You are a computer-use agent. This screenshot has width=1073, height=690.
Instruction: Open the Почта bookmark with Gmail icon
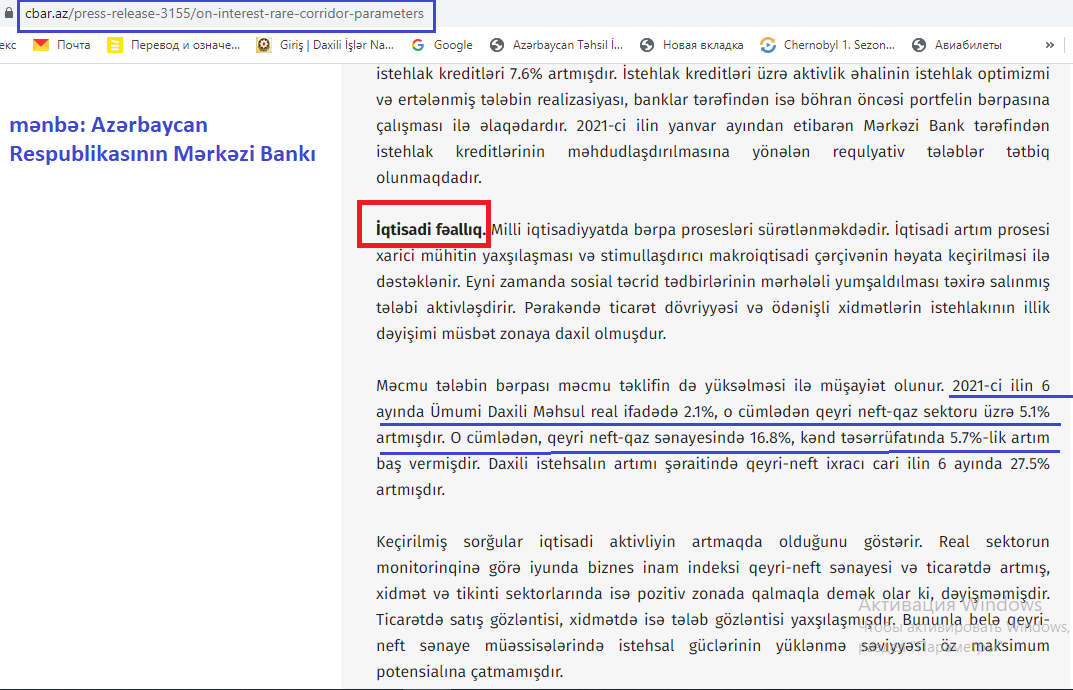tap(62, 45)
